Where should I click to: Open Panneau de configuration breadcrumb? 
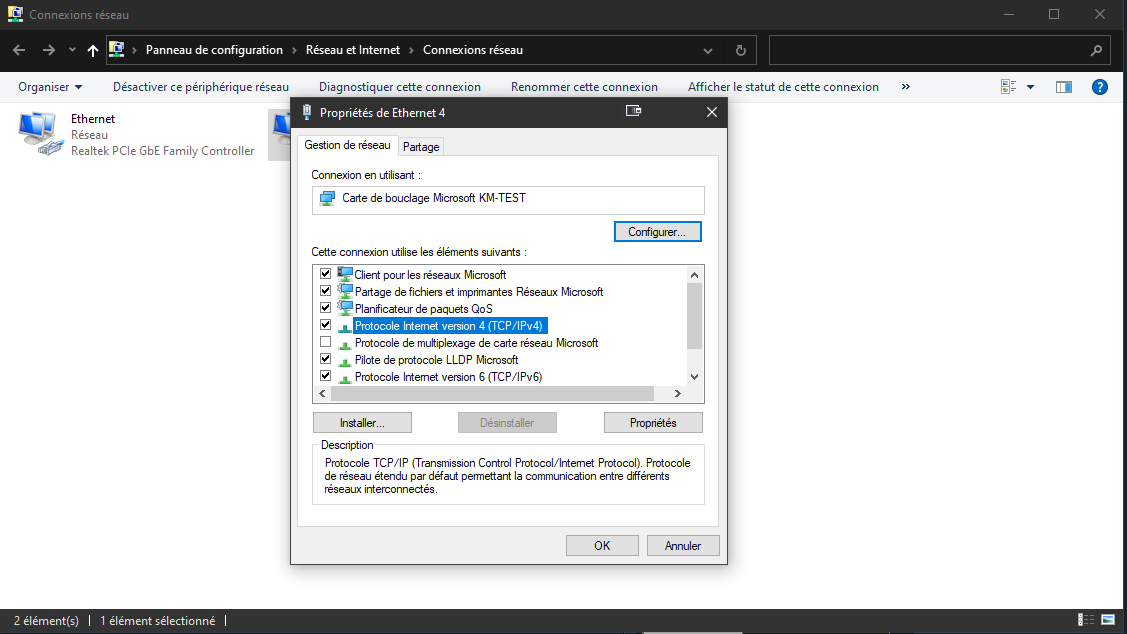pos(214,50)
